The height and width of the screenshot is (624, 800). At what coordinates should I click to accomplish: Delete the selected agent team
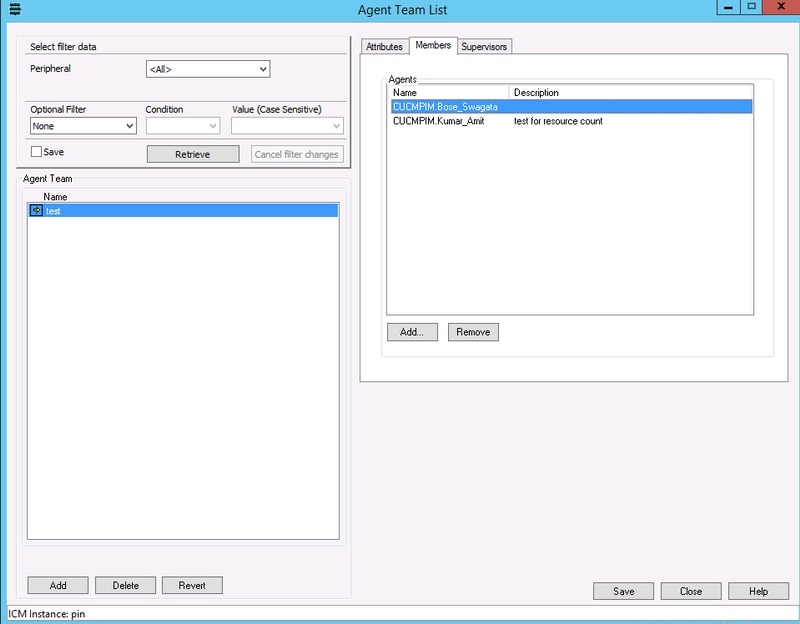[126, 585]
